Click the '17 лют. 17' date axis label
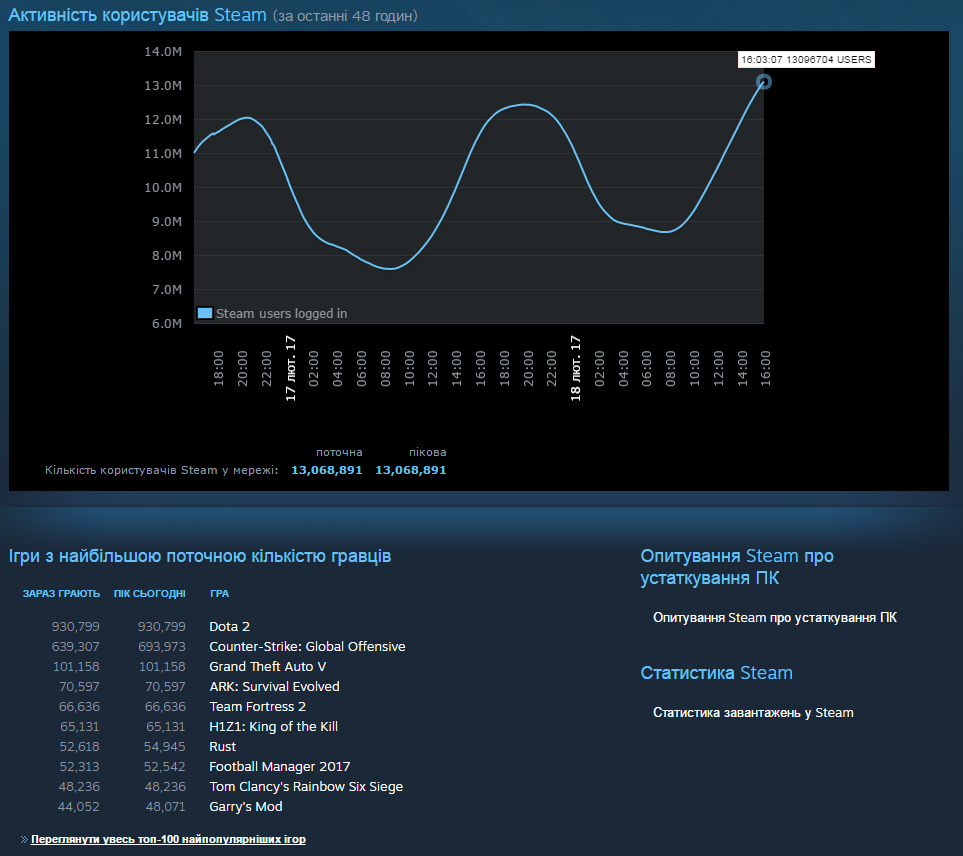This screenshot has width=963, height=856. point(290,368)
